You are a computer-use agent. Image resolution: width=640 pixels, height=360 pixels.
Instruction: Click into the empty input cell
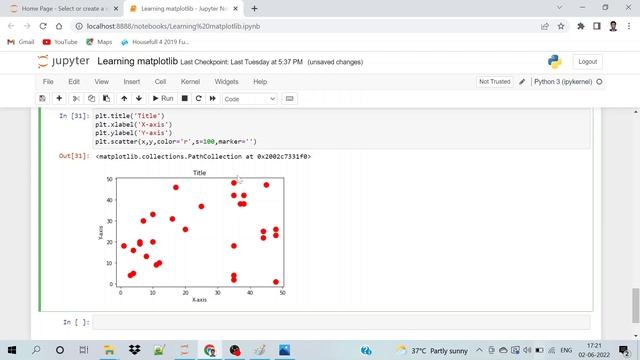click(341, 322)
